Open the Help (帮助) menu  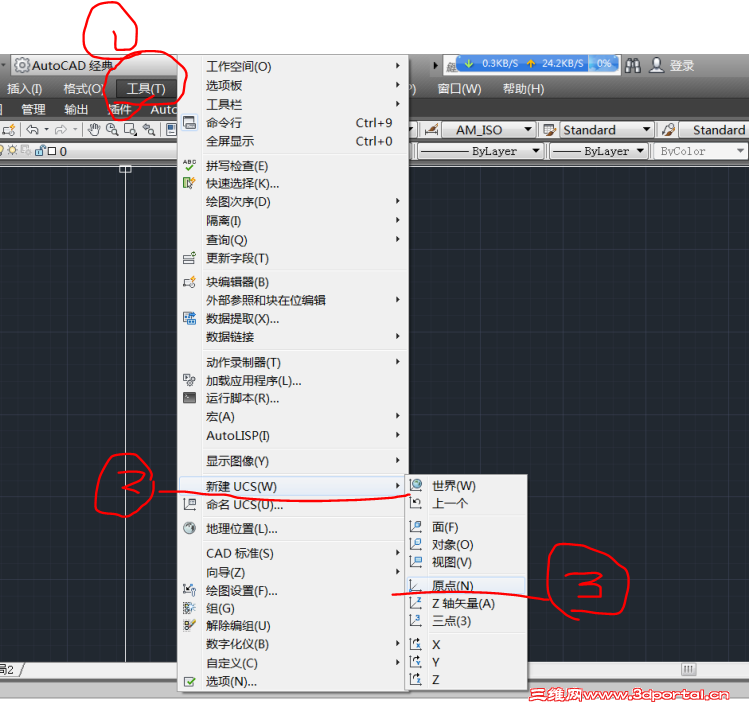524,89
